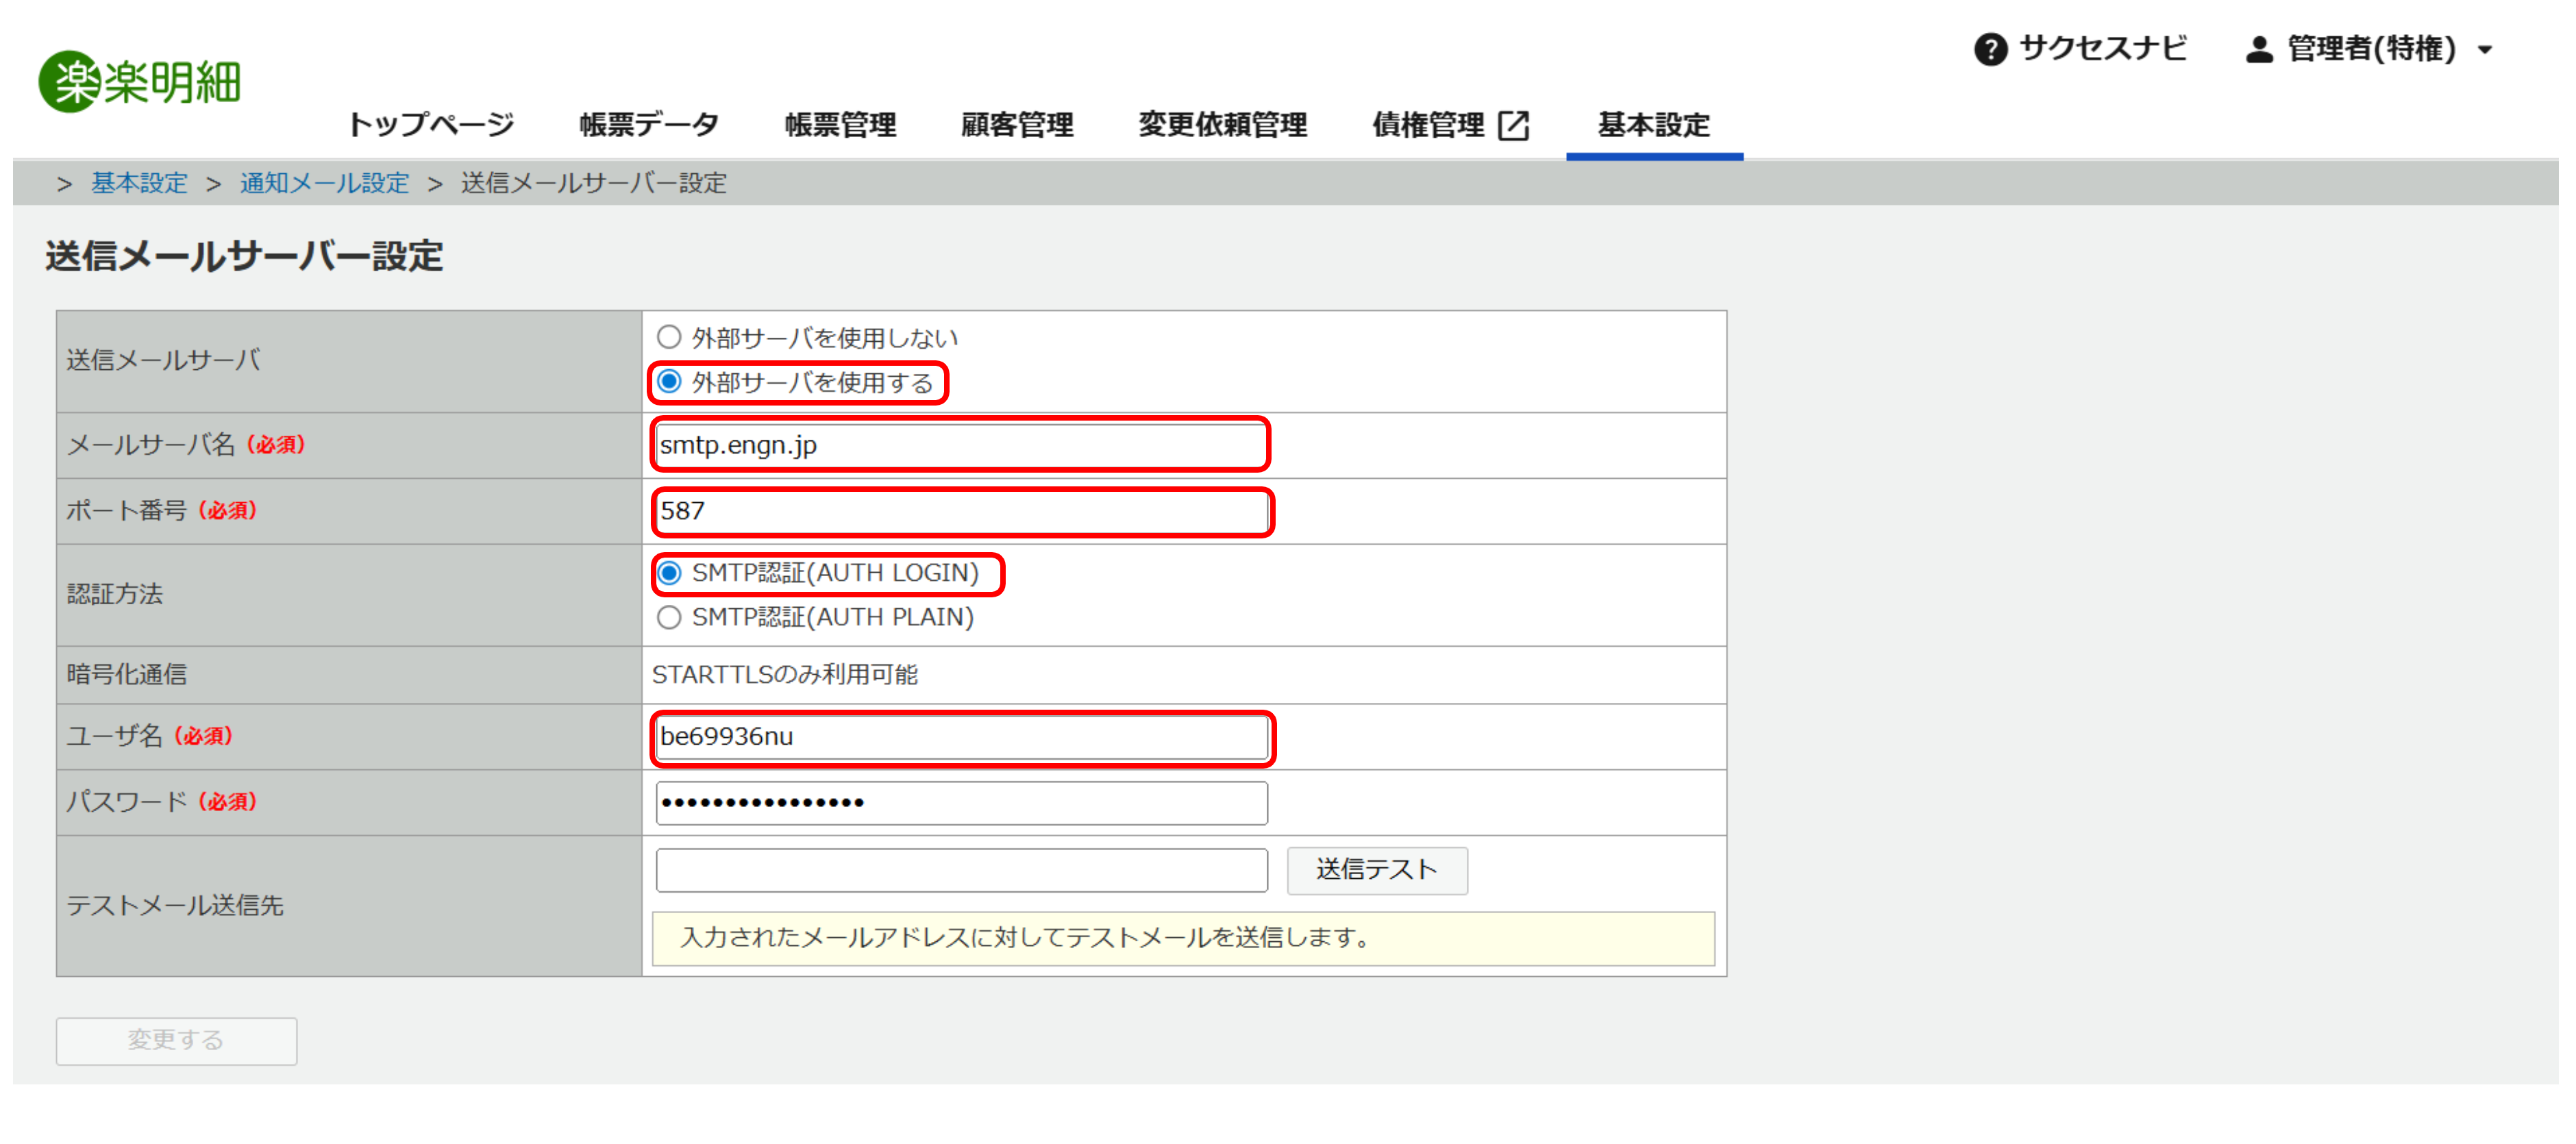This screenshot has height=1144, width=2576.
Task: Open the 帳票データ menu
Action: (649, 125)
